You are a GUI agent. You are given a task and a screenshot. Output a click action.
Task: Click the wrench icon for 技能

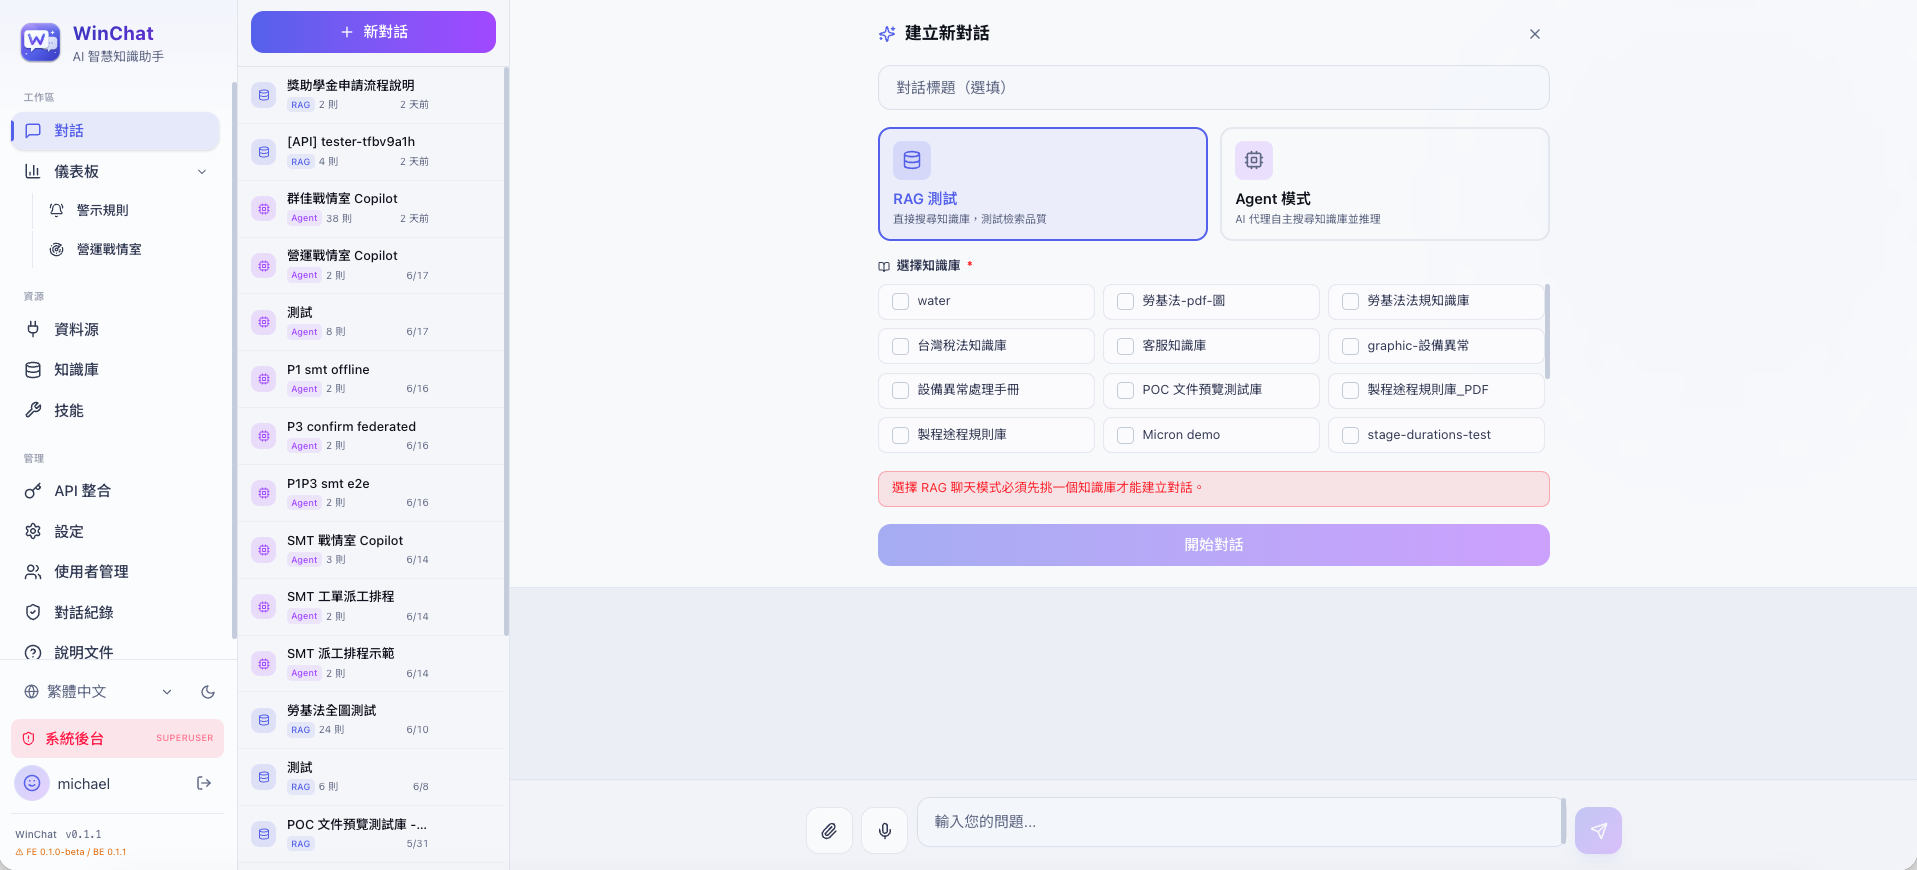pyautogui.click(x=33, y=410)
